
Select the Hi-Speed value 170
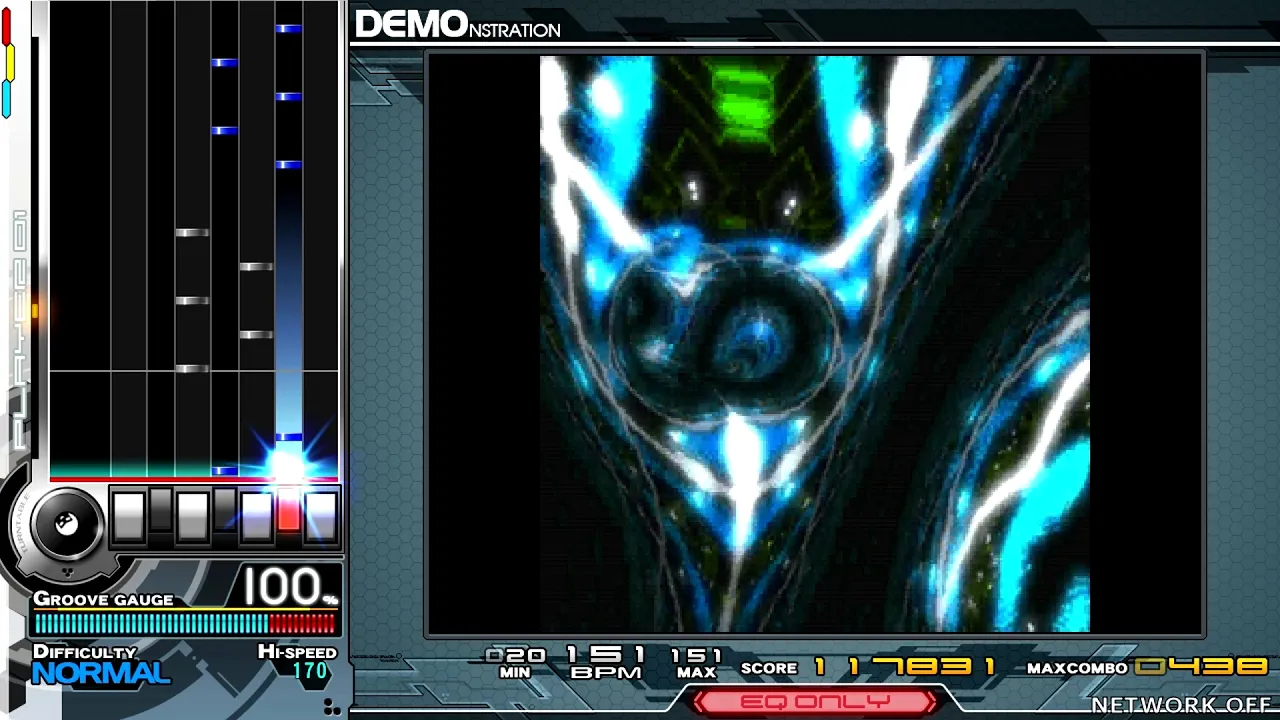310,671
